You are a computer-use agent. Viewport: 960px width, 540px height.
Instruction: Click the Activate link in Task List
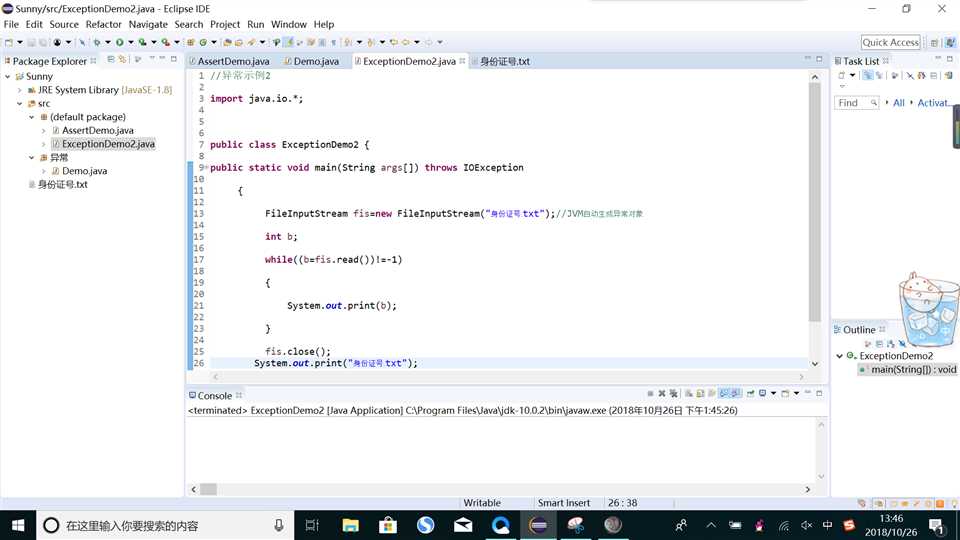click(x=934, y=103)
